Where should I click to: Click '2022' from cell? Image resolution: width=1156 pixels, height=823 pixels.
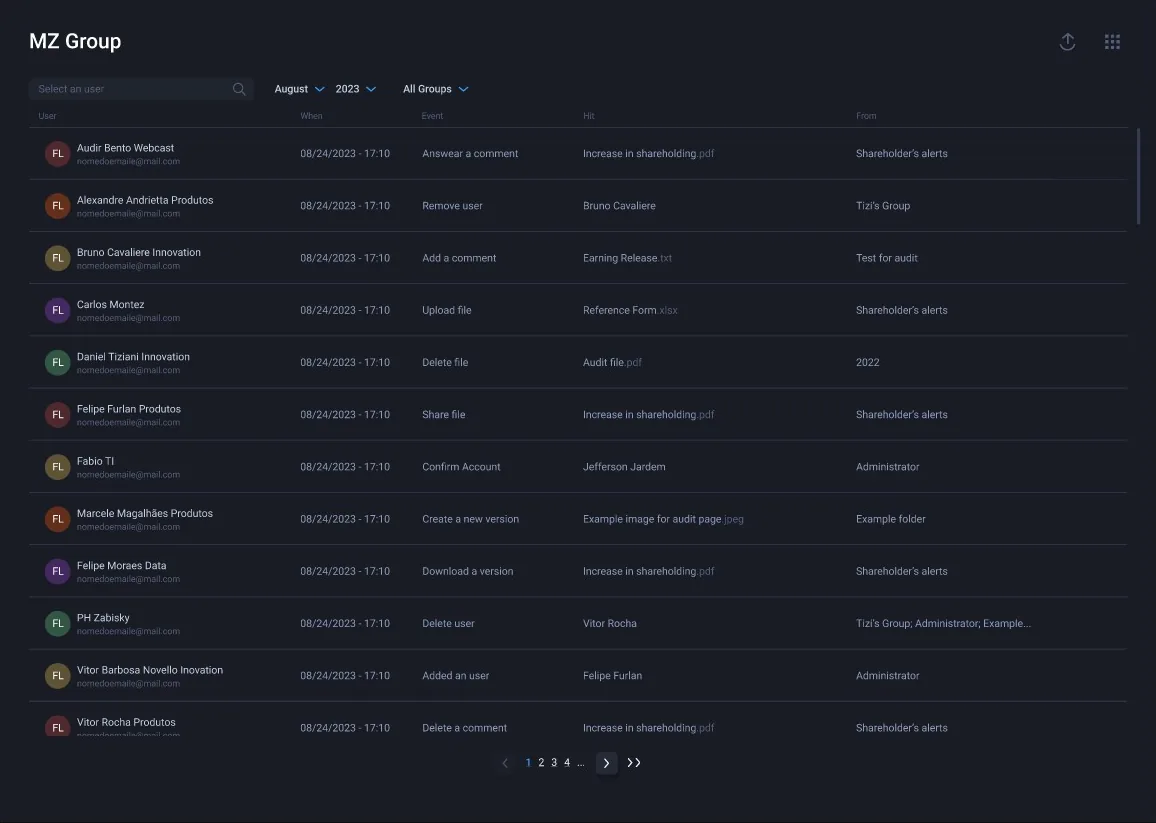[x=868, y=363]
